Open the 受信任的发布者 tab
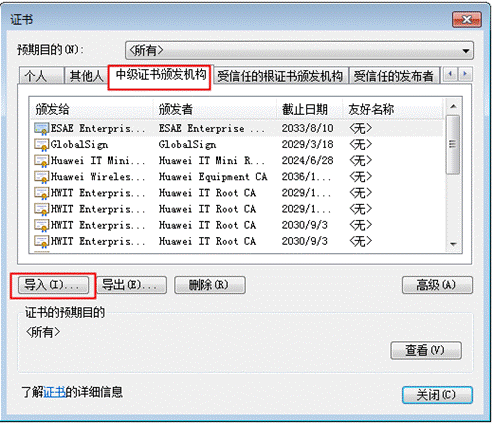The width and height of the screenshot is (493, 424). click(x=393, y=76)
